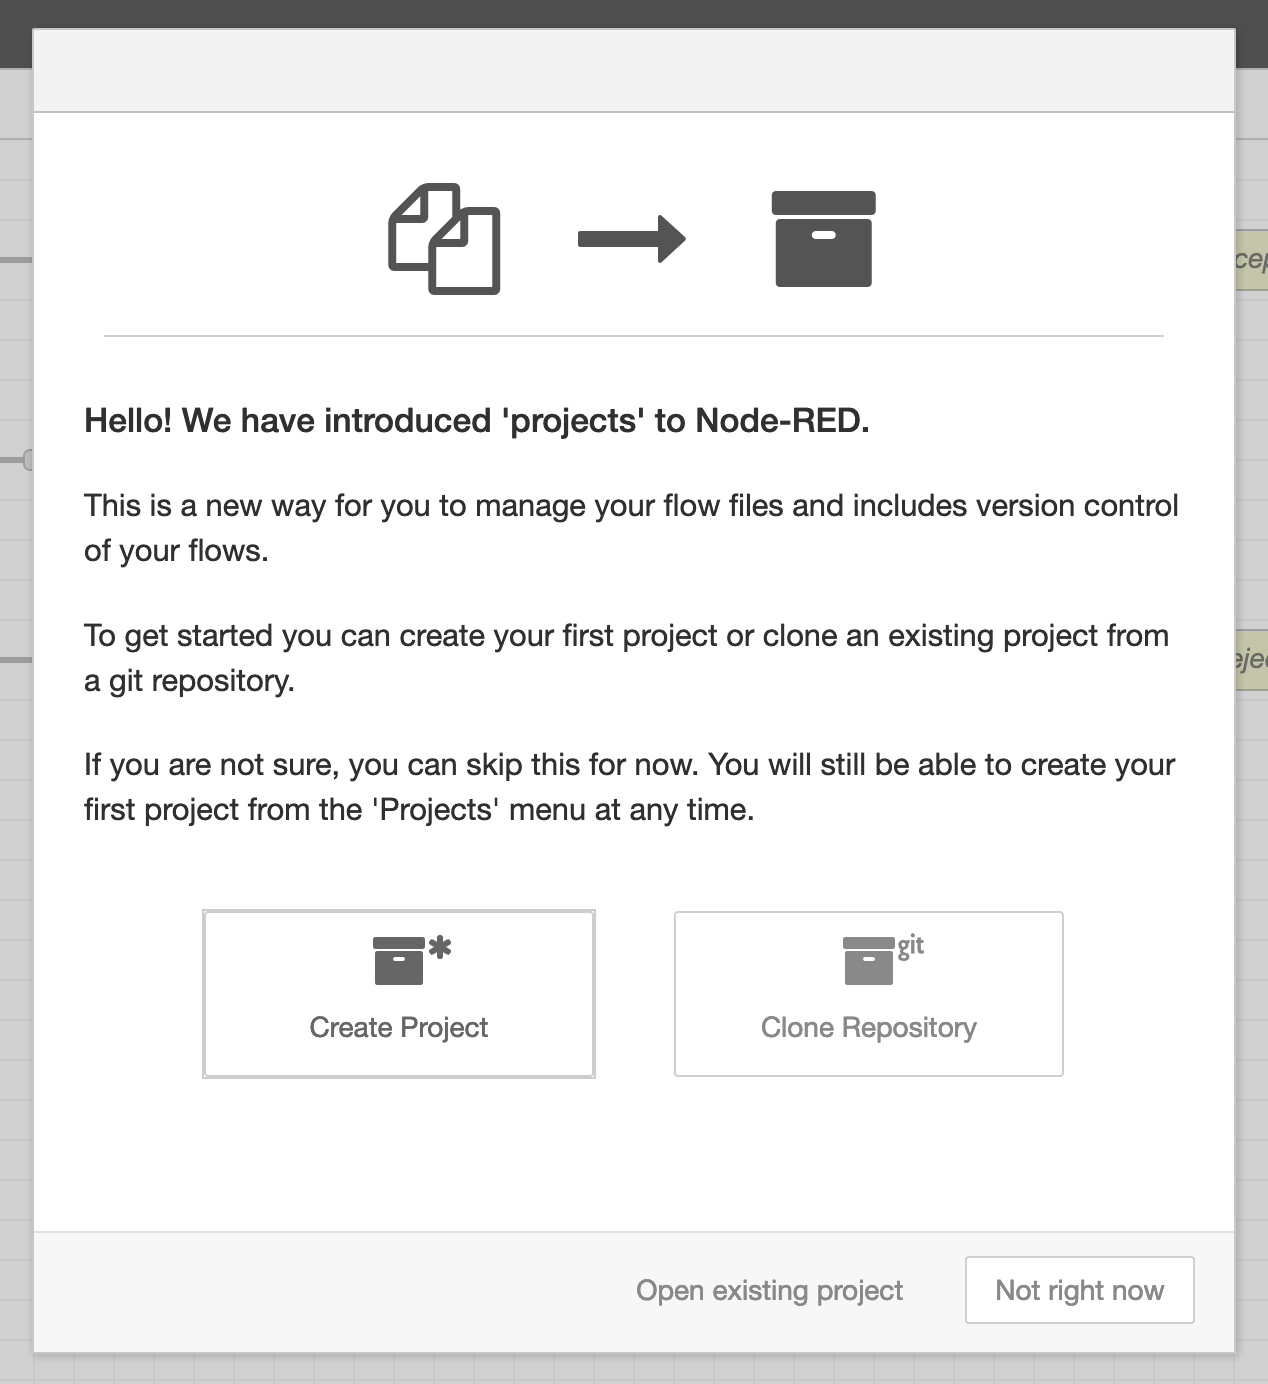This screenshot has height=1384, width=1268.
Task: Dismiss dialog with Not right now
Action: tap(1079, 1290)
